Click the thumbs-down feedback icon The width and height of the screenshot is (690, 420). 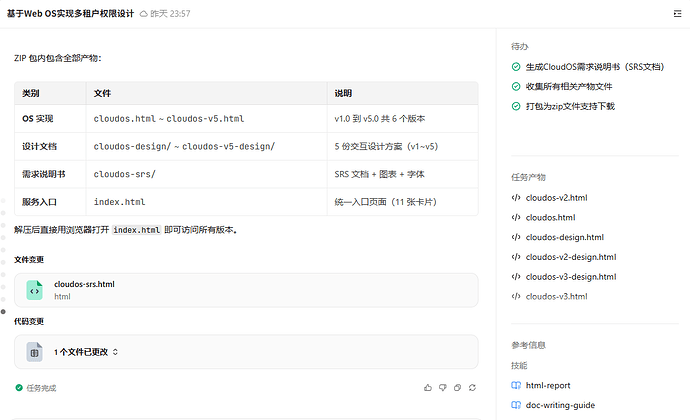coord(443,387)
